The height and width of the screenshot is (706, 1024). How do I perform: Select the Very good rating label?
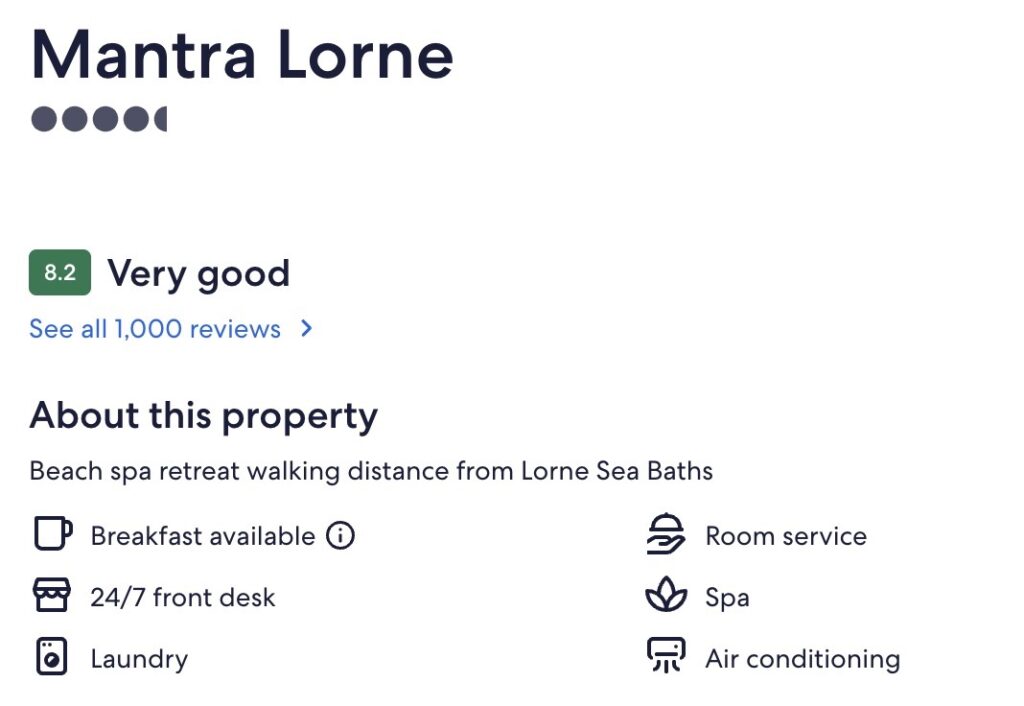point(198,273)
